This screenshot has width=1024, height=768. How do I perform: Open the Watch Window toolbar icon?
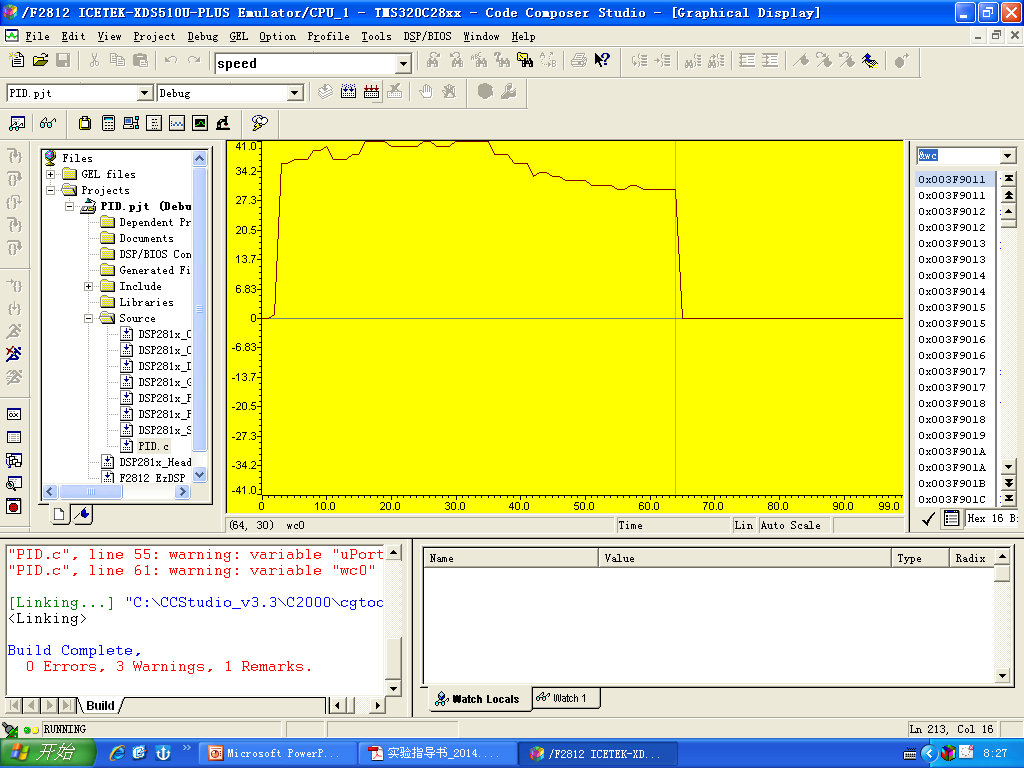tap(17, 123)
